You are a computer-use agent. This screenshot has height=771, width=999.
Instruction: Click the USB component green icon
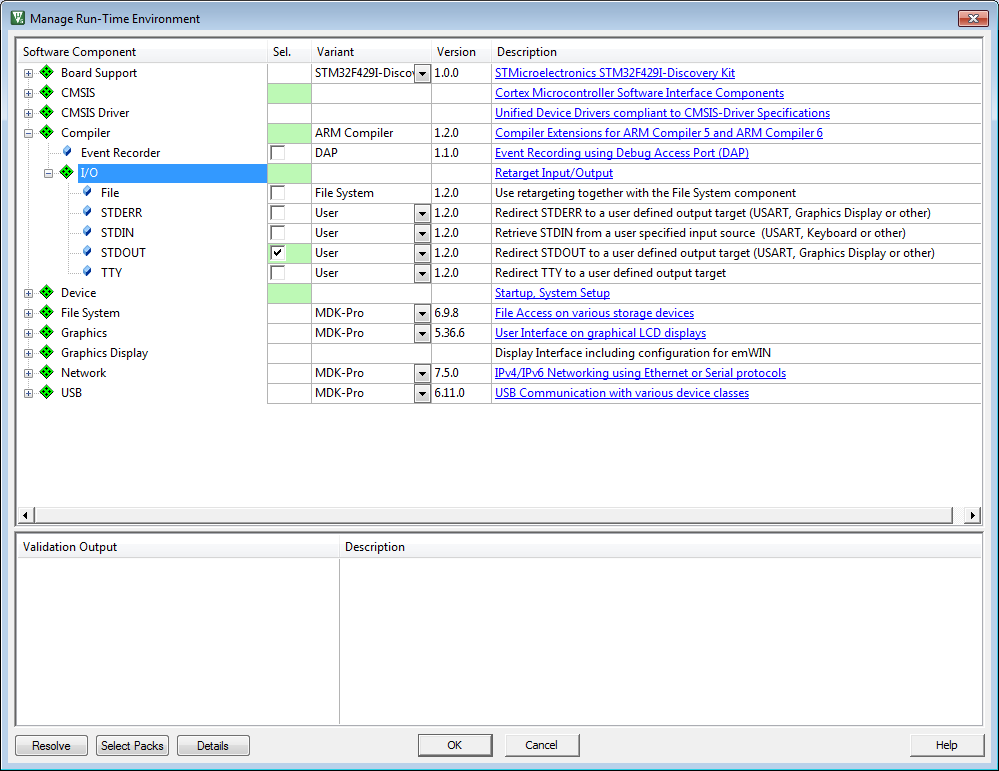point(46,393)
